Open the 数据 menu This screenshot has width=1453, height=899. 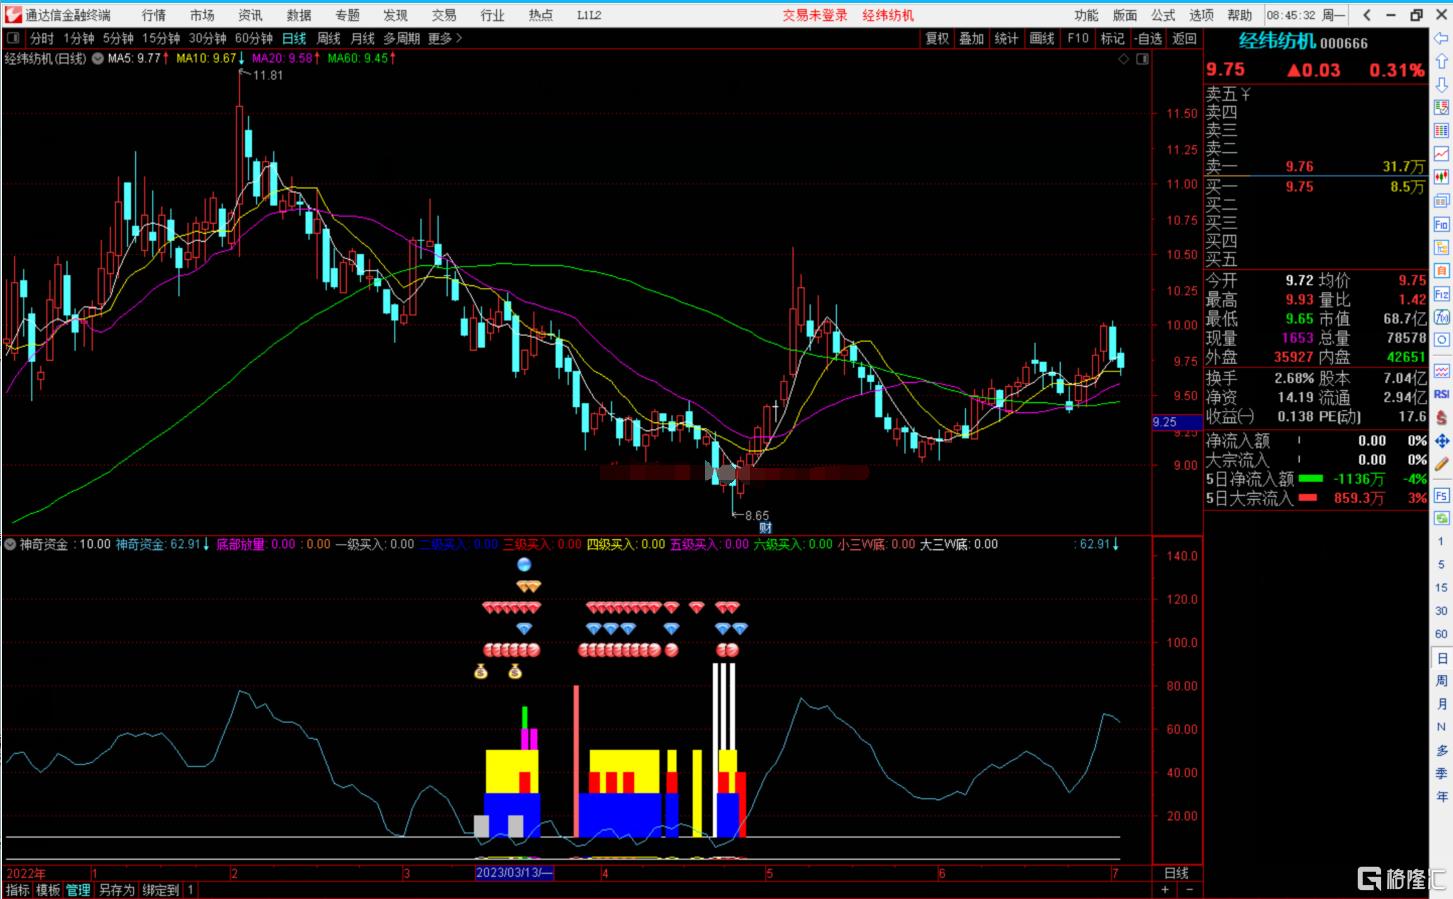(298, 15)
